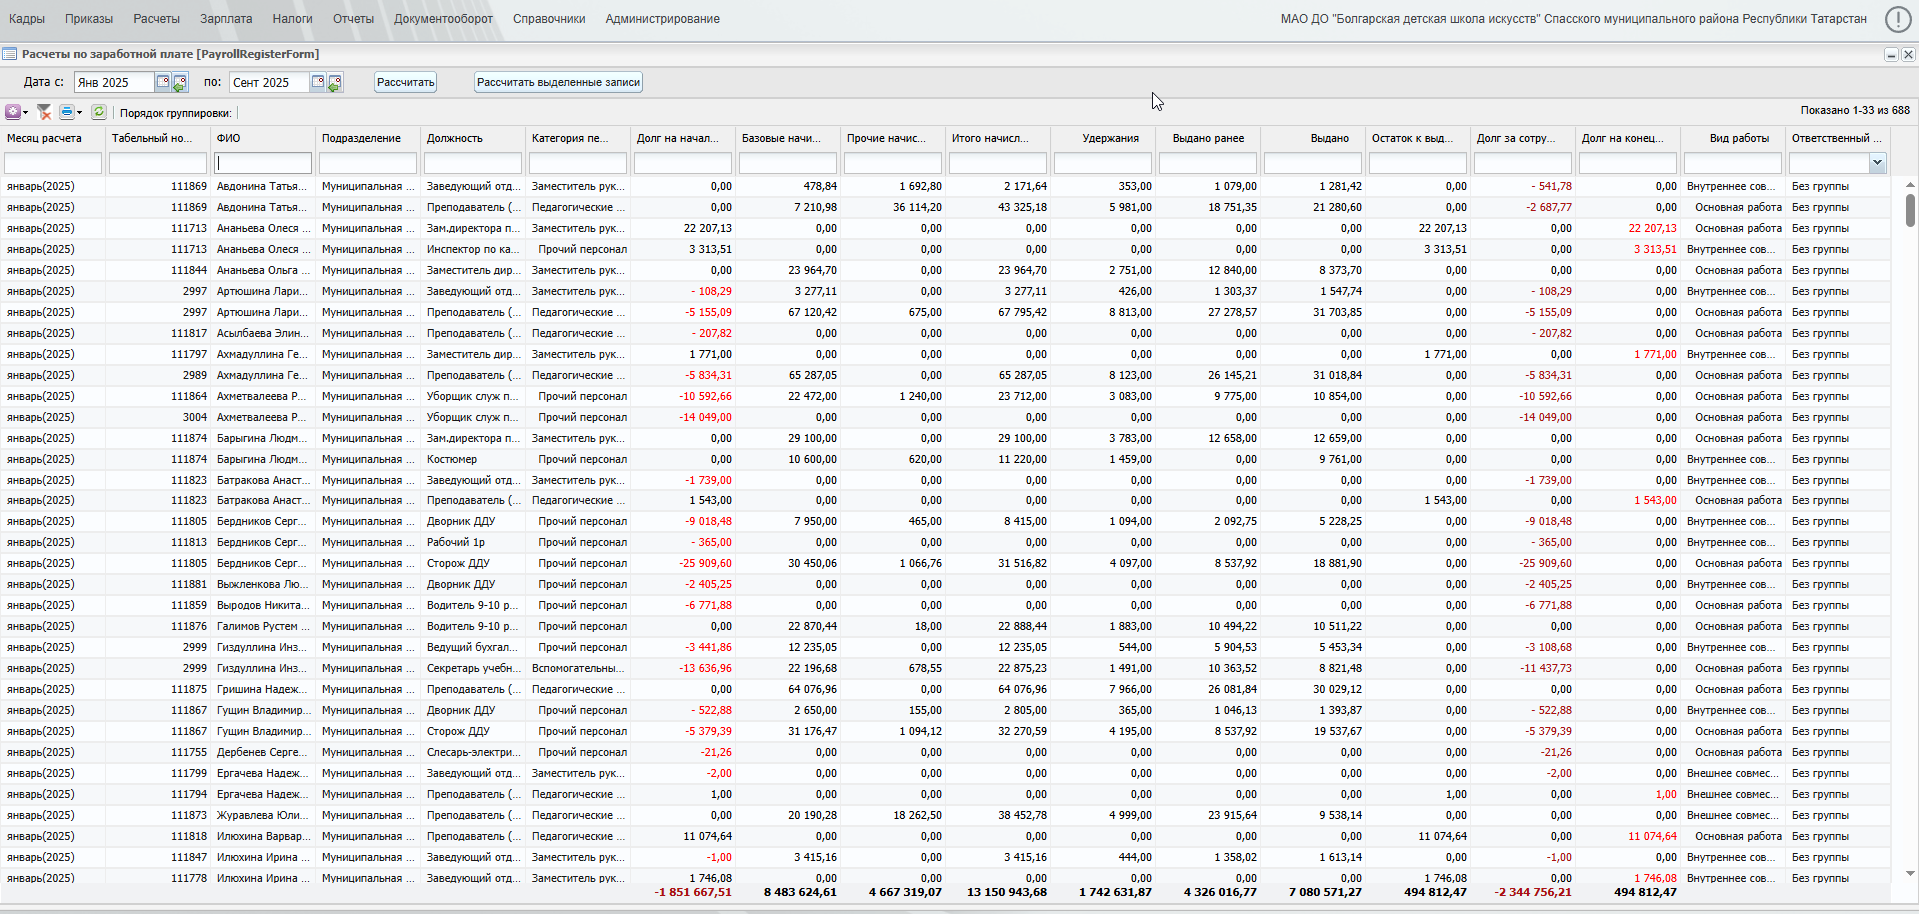Open calendar picker for end date
The image size is (1919, 914).
click(x=318, y=82)
